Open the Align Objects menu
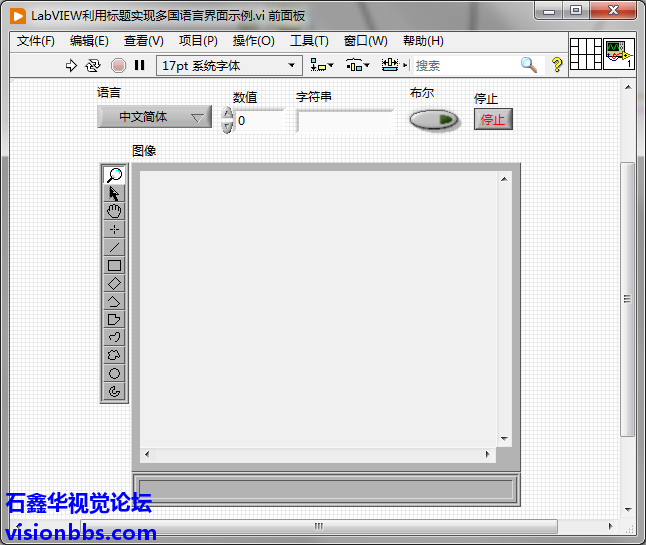This screenshot has height=545, width=646. (x=322, y=65)
